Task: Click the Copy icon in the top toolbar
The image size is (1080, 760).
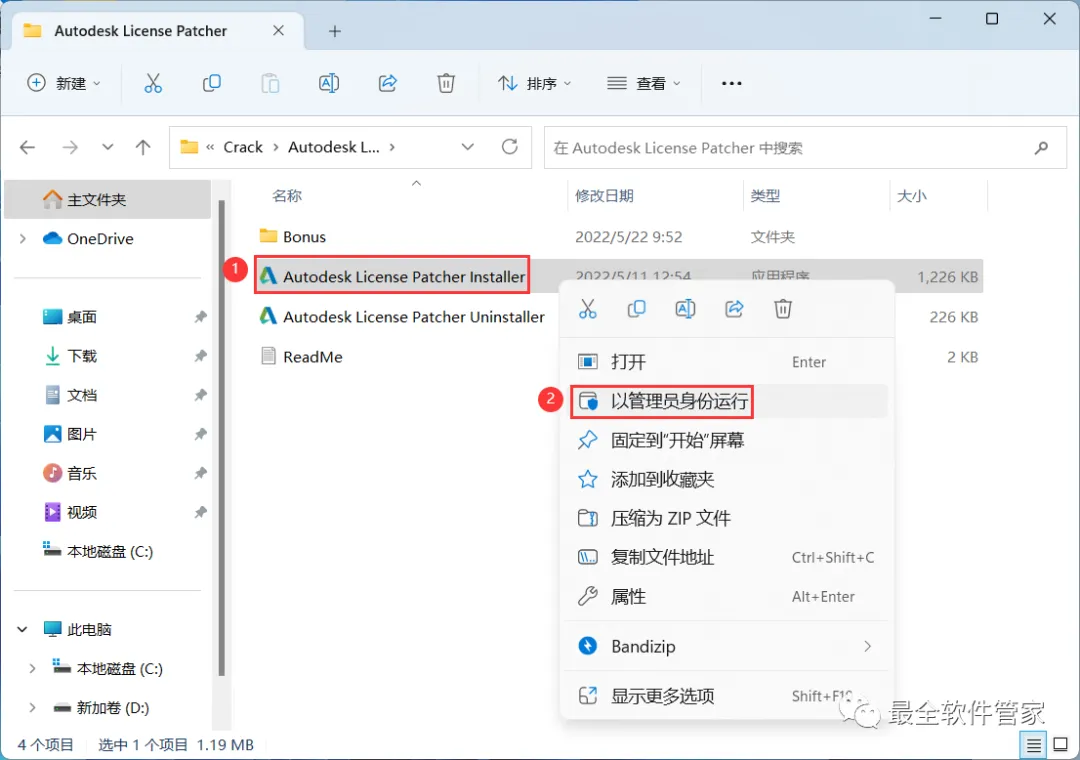Action: click(x=211, y=83)
